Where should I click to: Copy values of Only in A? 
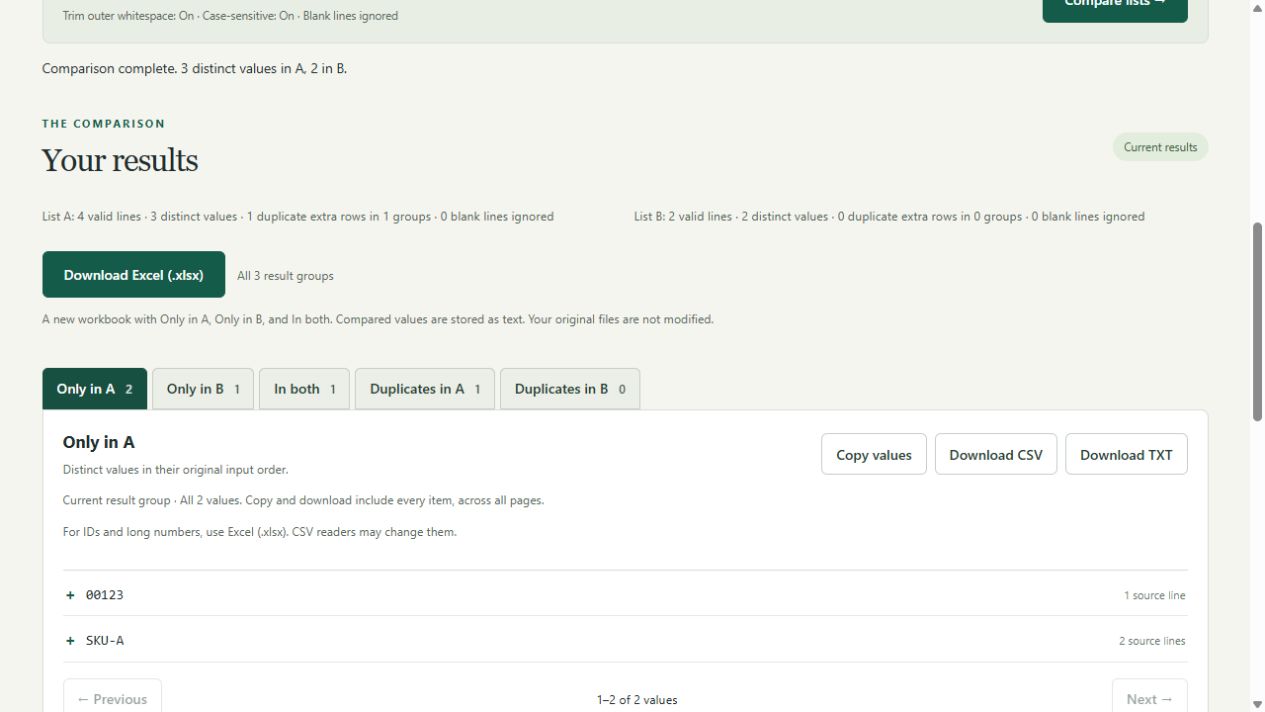click(x=874, y=454)
